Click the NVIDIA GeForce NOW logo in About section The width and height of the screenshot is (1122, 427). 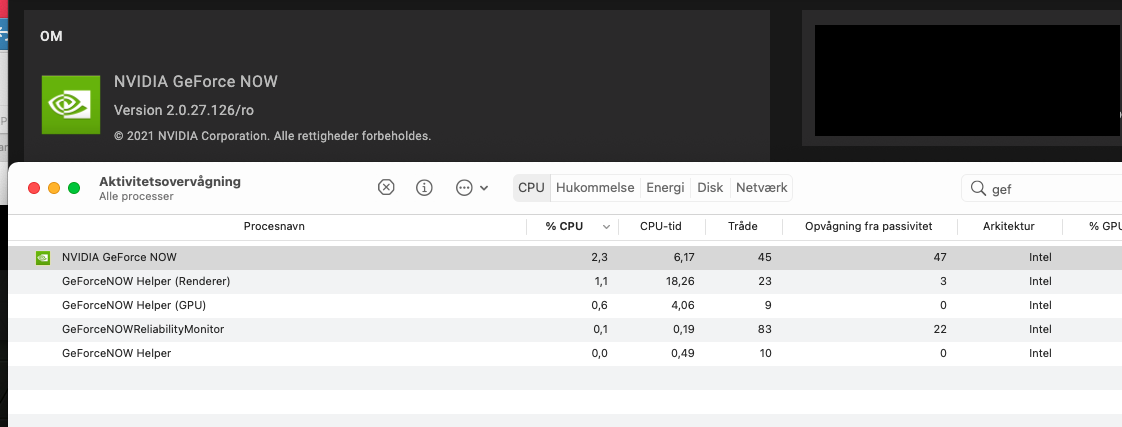point(70,104)
